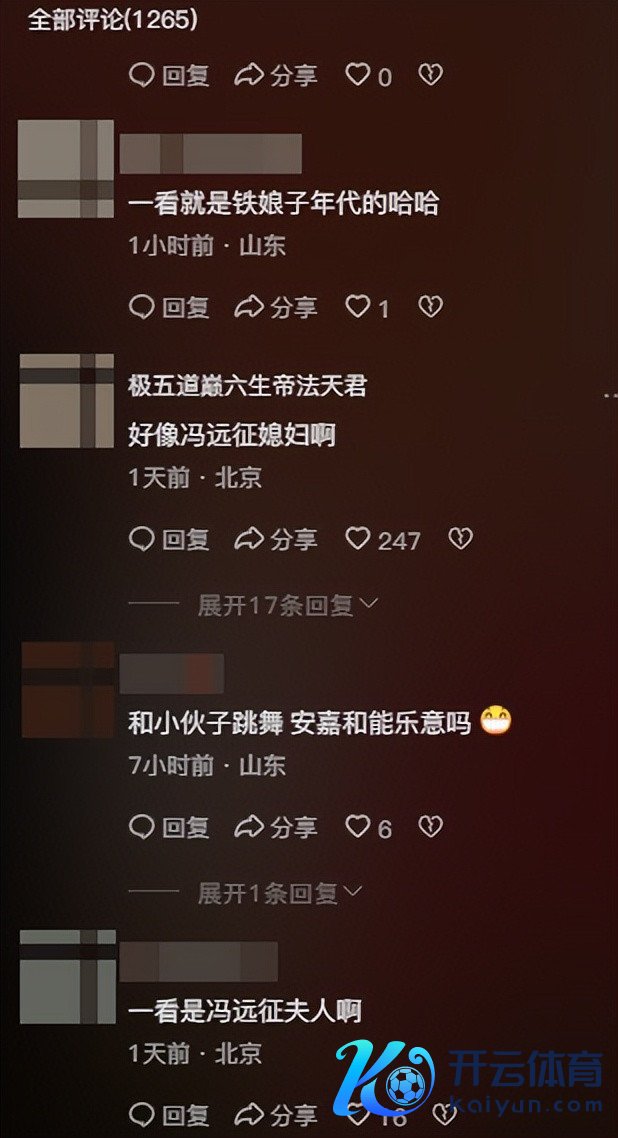618x1138 pixels.
Task: Share the 好像冯远征媳妇啊 comment
Action: pos(276,539)
